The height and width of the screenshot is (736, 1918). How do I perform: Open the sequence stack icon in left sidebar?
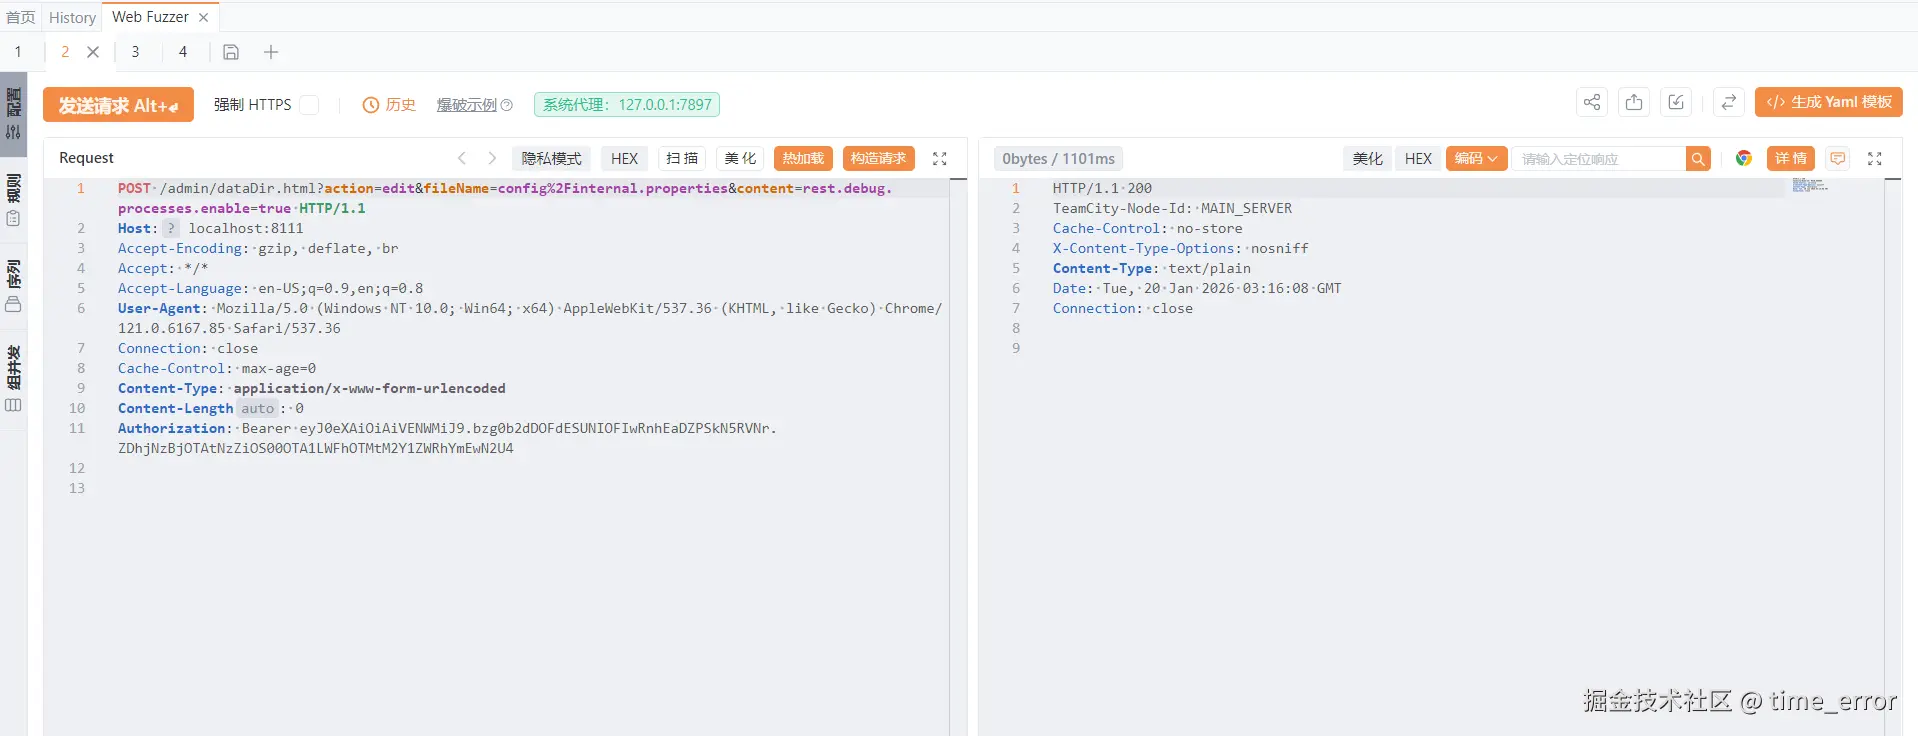[13, 304]
